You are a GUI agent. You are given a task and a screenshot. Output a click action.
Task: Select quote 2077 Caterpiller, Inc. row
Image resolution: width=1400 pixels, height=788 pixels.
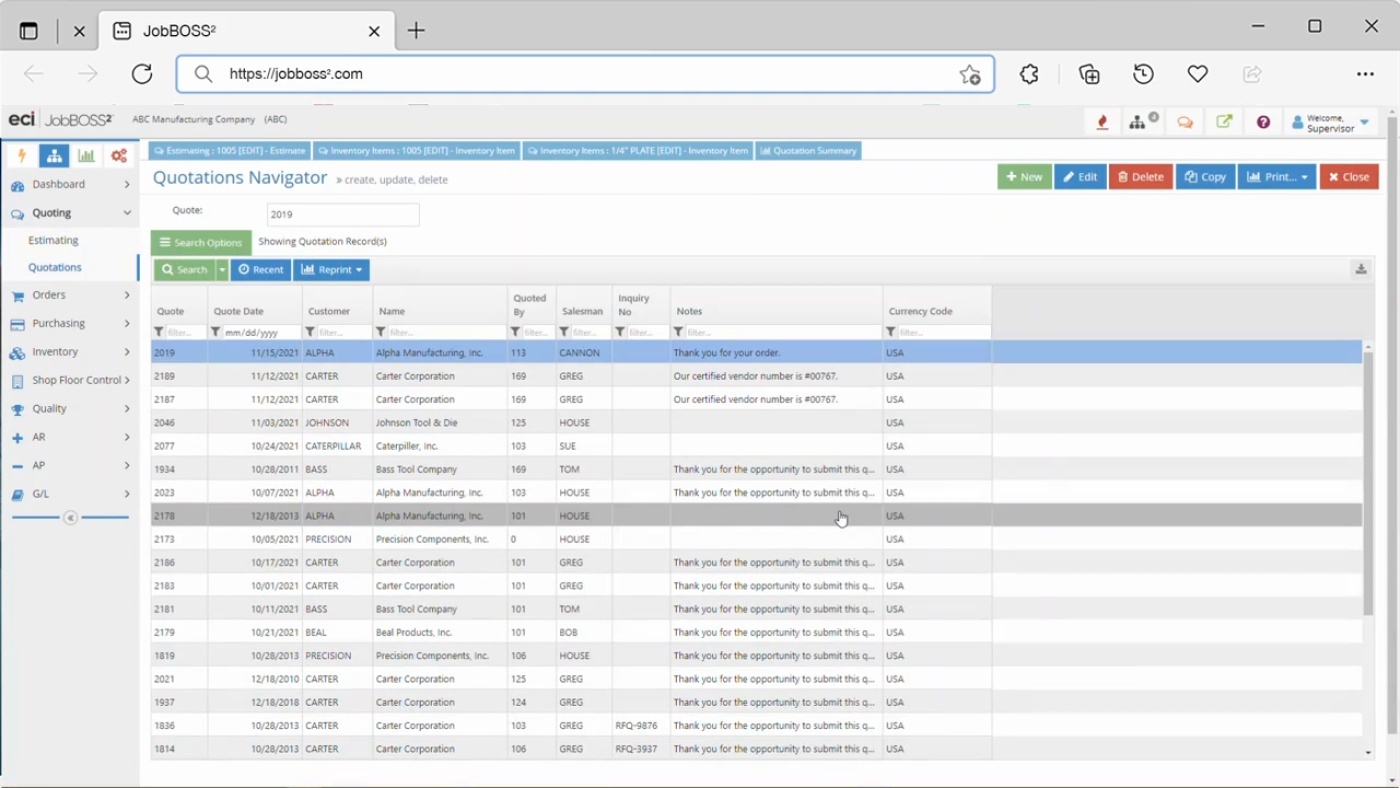756,446
